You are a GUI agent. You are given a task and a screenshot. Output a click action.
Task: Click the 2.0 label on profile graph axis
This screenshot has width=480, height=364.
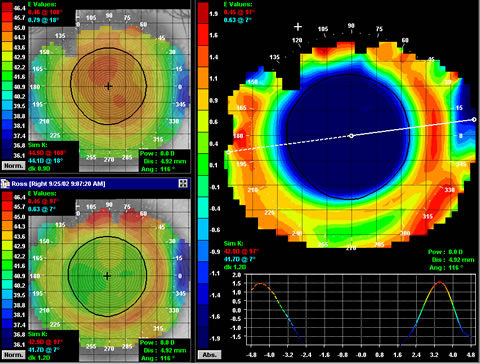237,275
